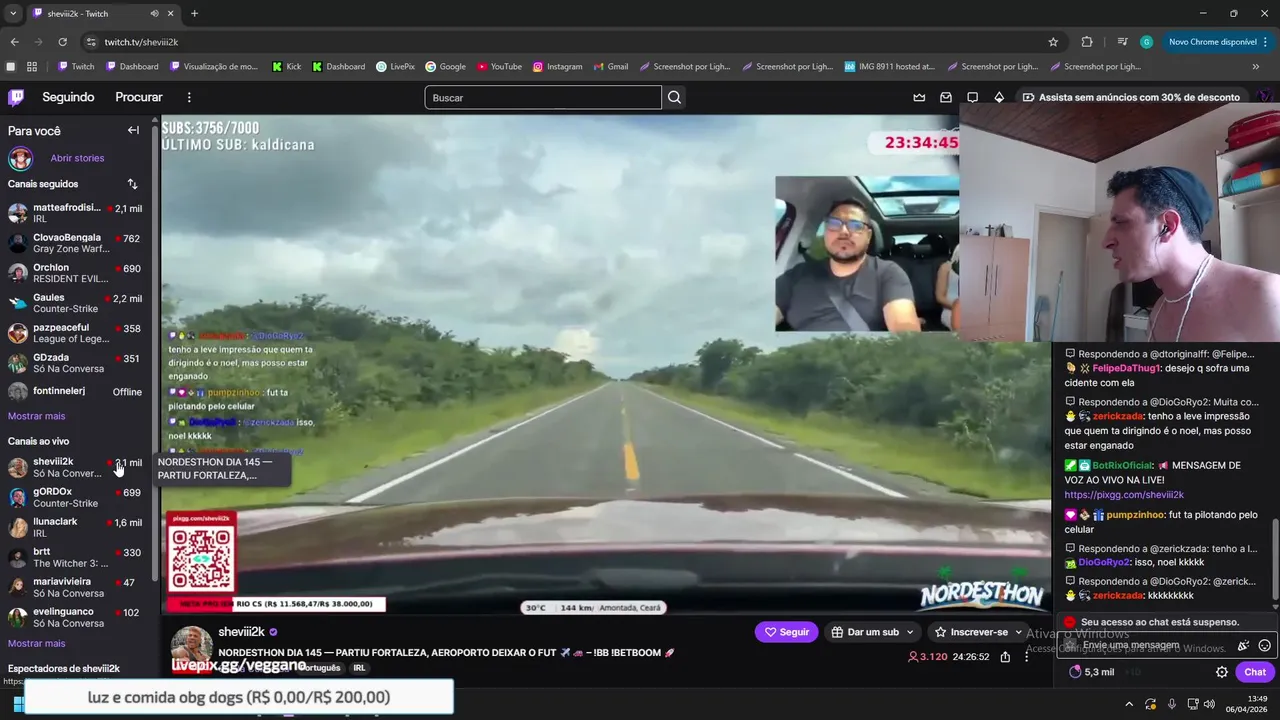Show more bookmarks chevron
The height and width of the screenshot is (720, 1280).
[1256, 66]
